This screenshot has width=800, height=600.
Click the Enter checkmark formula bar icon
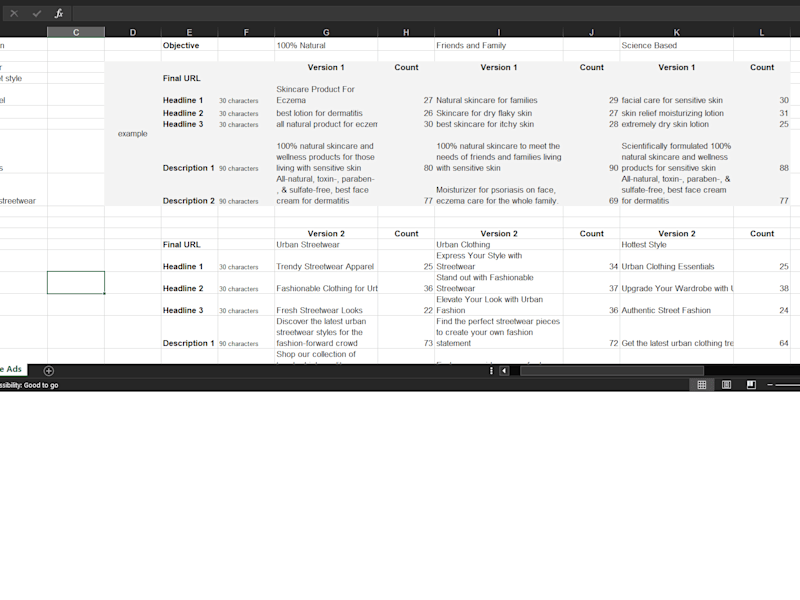36,14
